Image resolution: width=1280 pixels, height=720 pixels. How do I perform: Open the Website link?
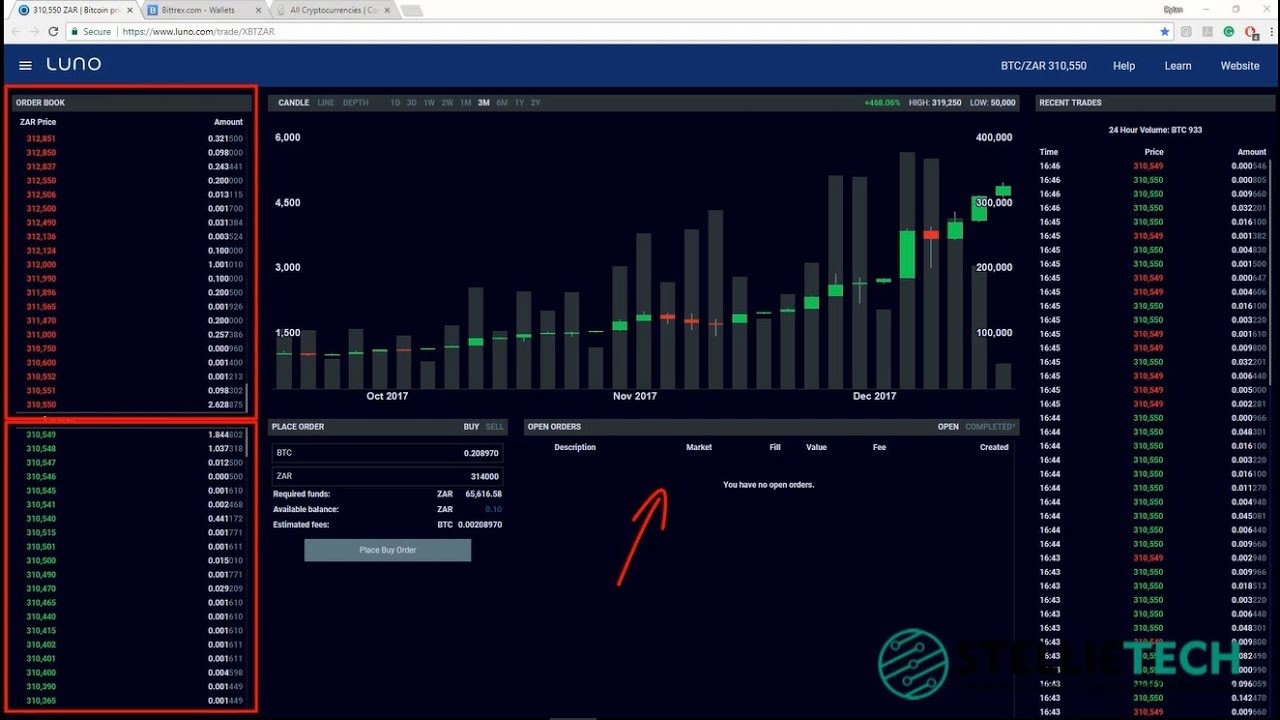1240,66
